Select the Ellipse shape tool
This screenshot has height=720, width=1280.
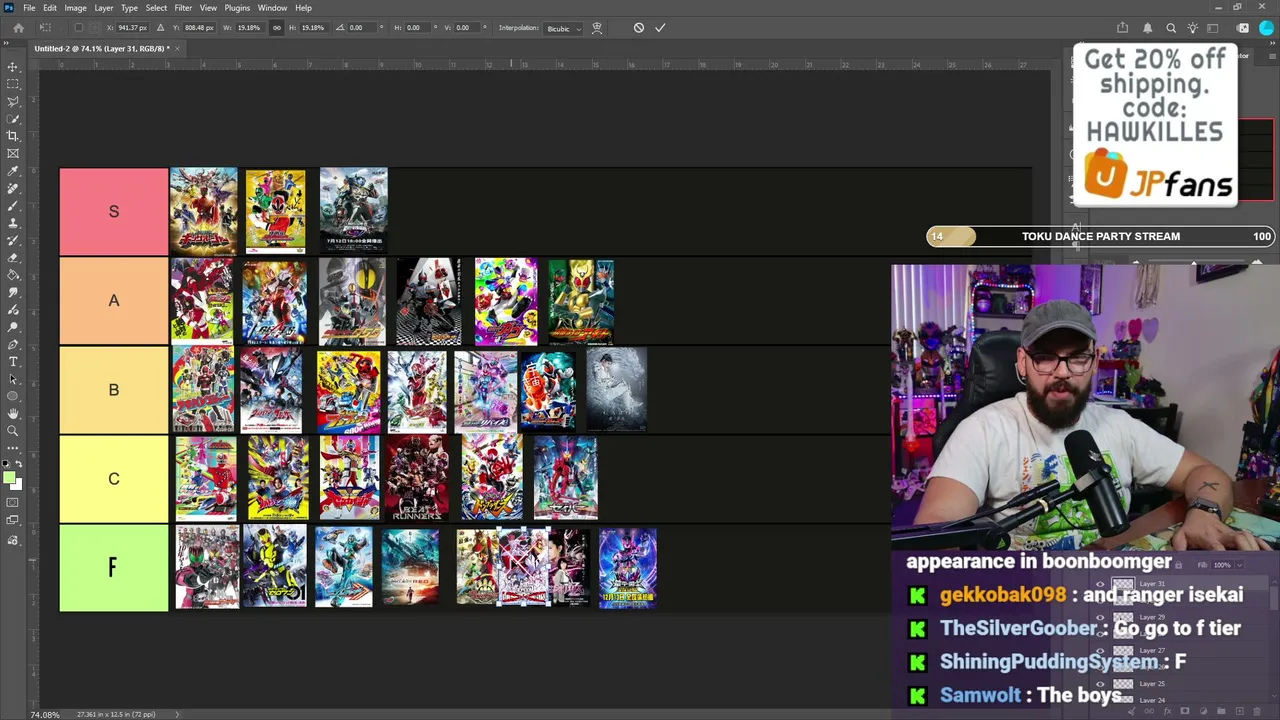click(x=13, y=396)
